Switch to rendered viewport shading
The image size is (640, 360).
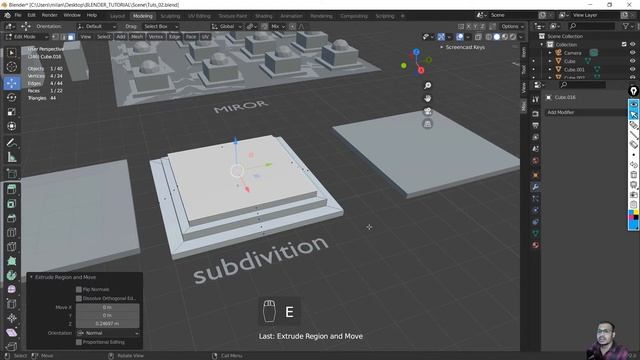(x=513, y=37)
